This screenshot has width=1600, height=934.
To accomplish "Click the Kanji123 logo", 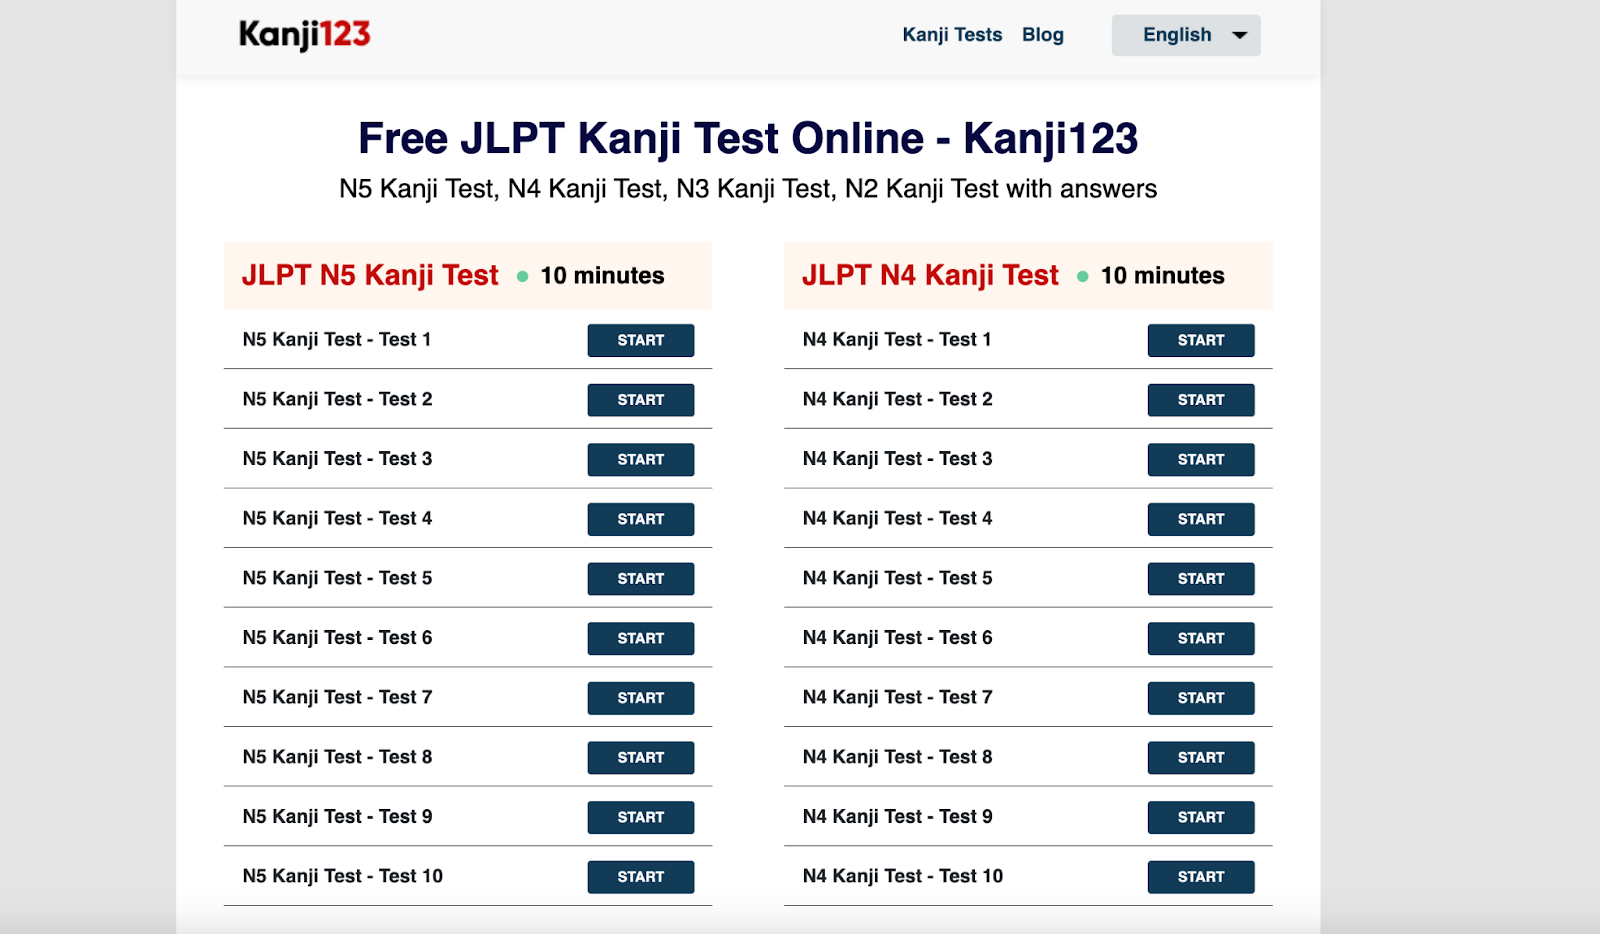I will click(302, 33).
